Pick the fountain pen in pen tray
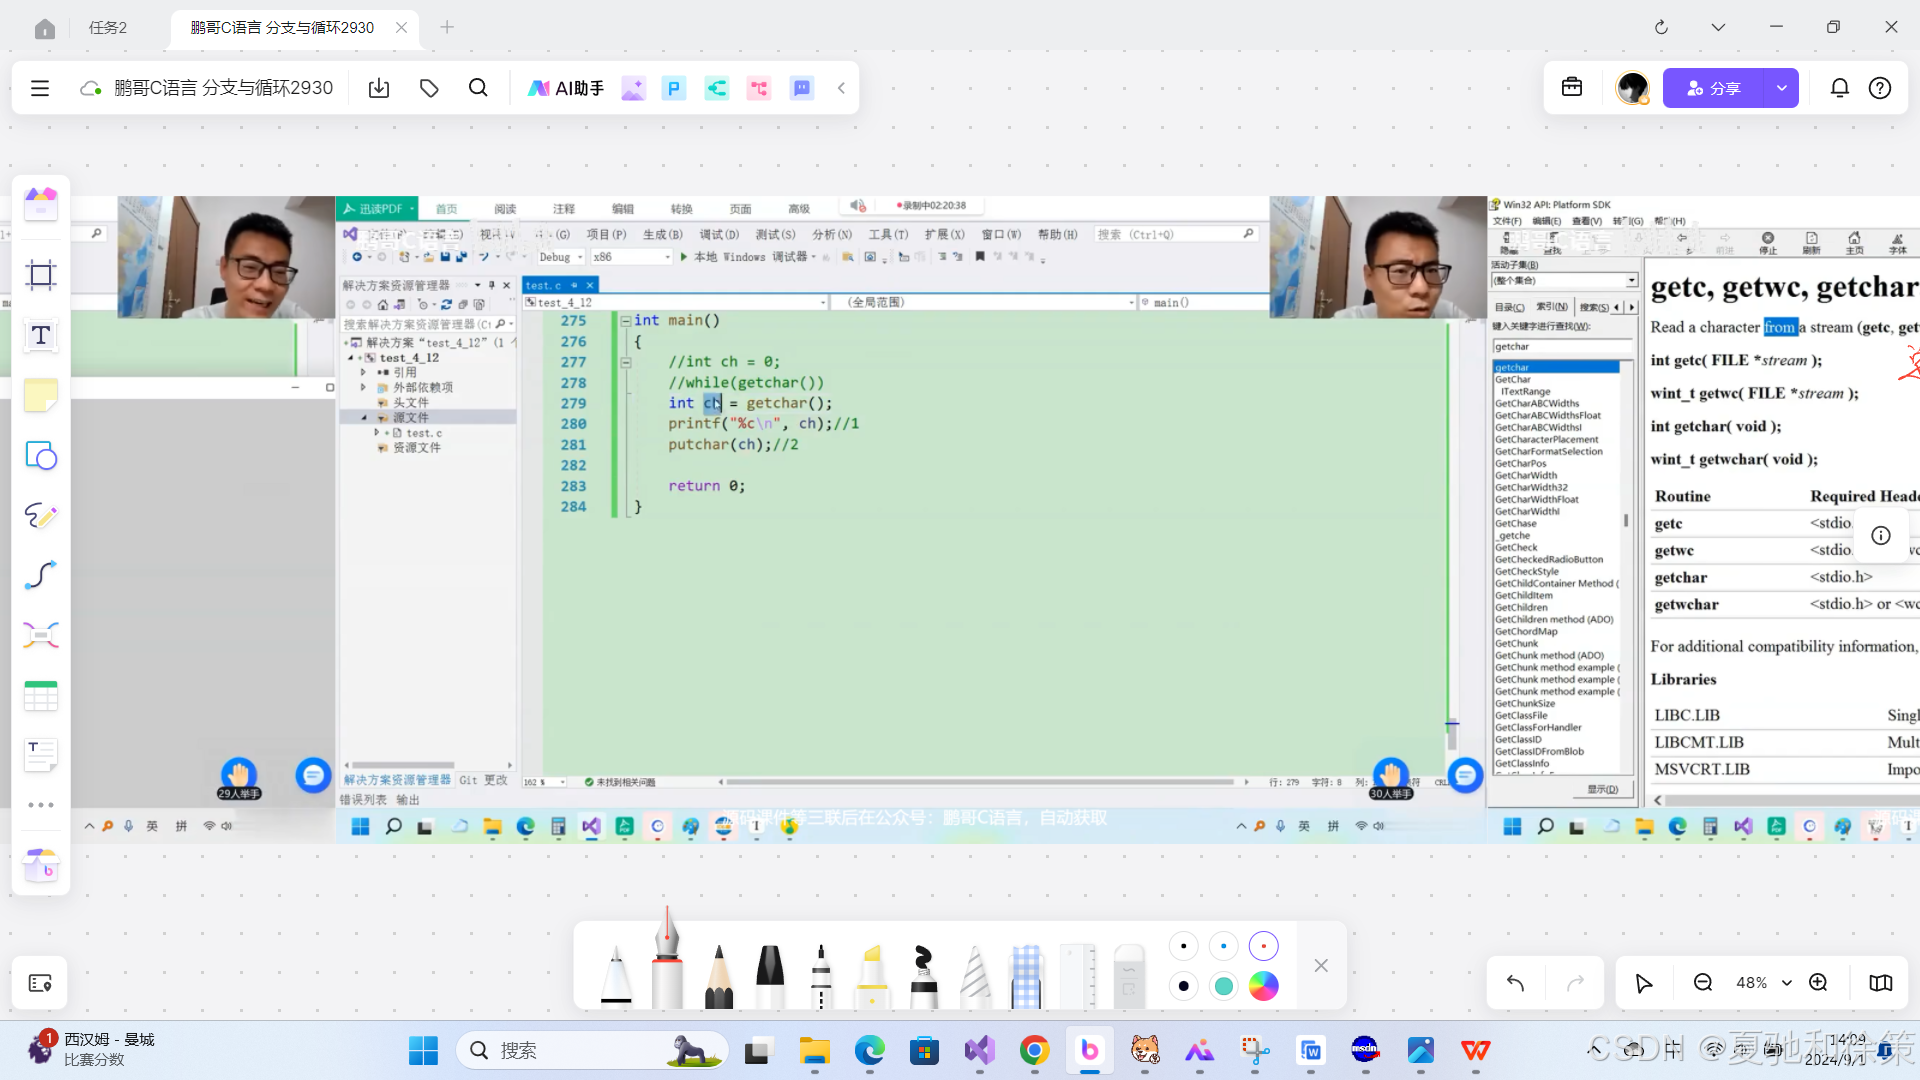1920x1080 pixels. (667, 960)
